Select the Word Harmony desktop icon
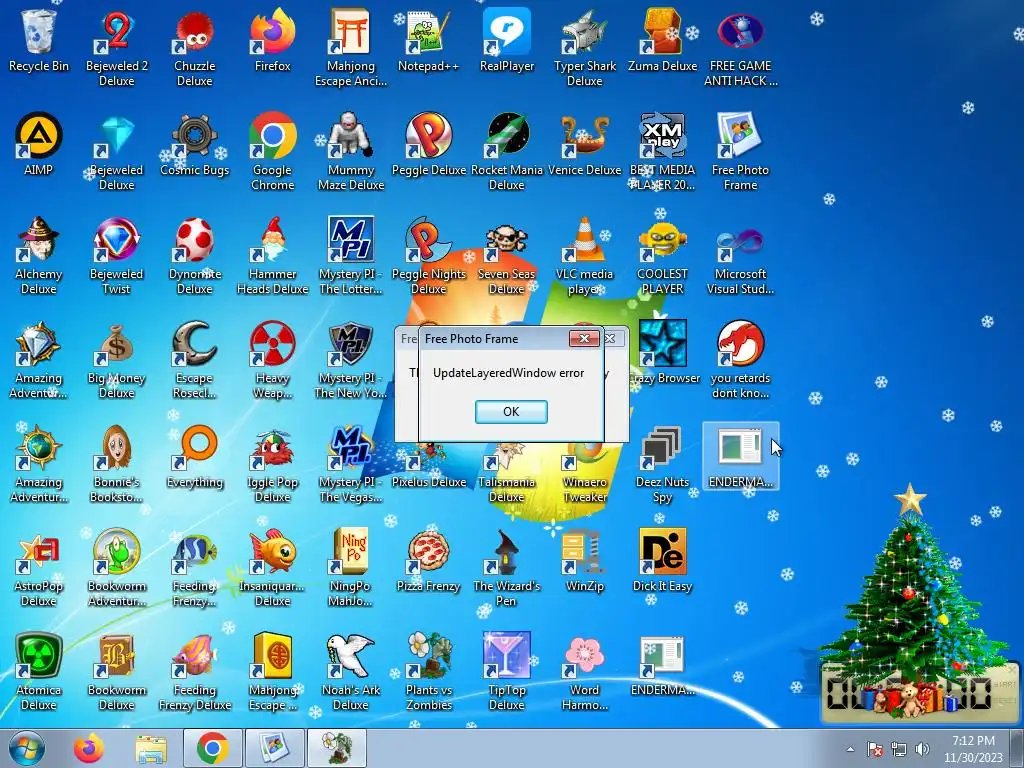 (584, 672)
